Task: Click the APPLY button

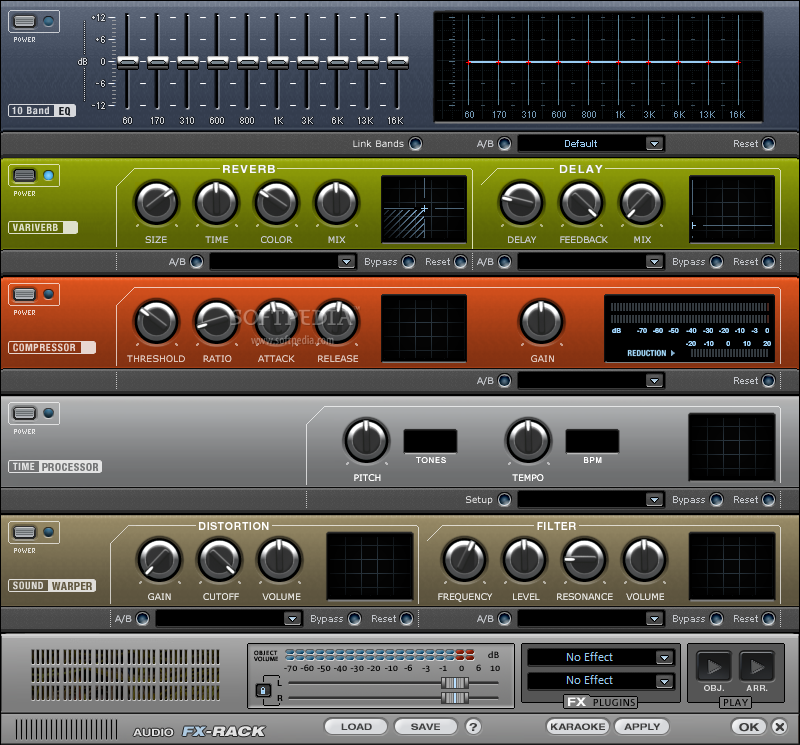Action: pyautogui.click(x=642, y=727)
